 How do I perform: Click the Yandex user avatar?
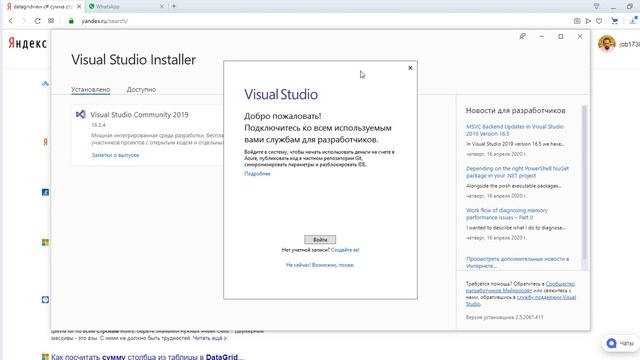(x=607, y=44)
